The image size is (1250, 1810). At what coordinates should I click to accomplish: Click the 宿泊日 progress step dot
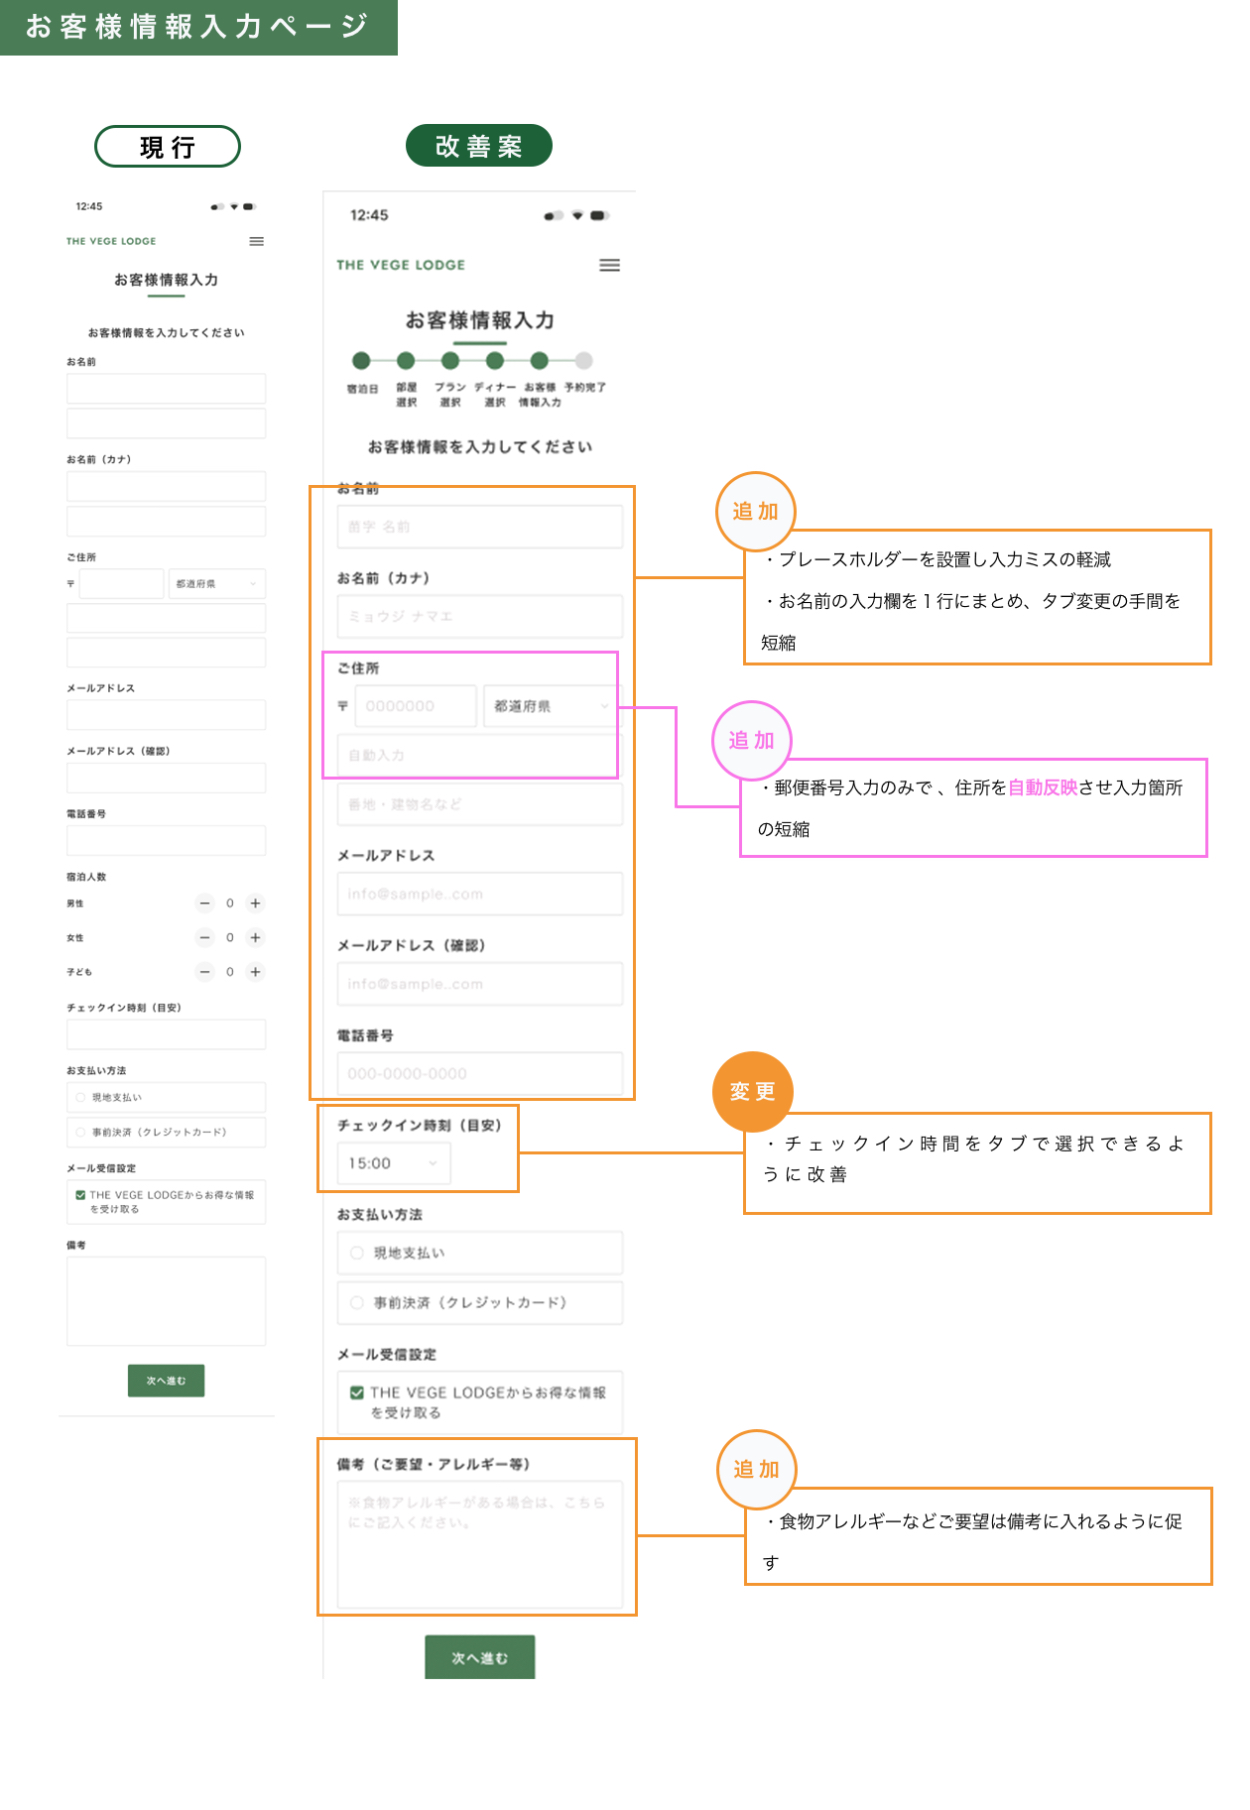362,361
